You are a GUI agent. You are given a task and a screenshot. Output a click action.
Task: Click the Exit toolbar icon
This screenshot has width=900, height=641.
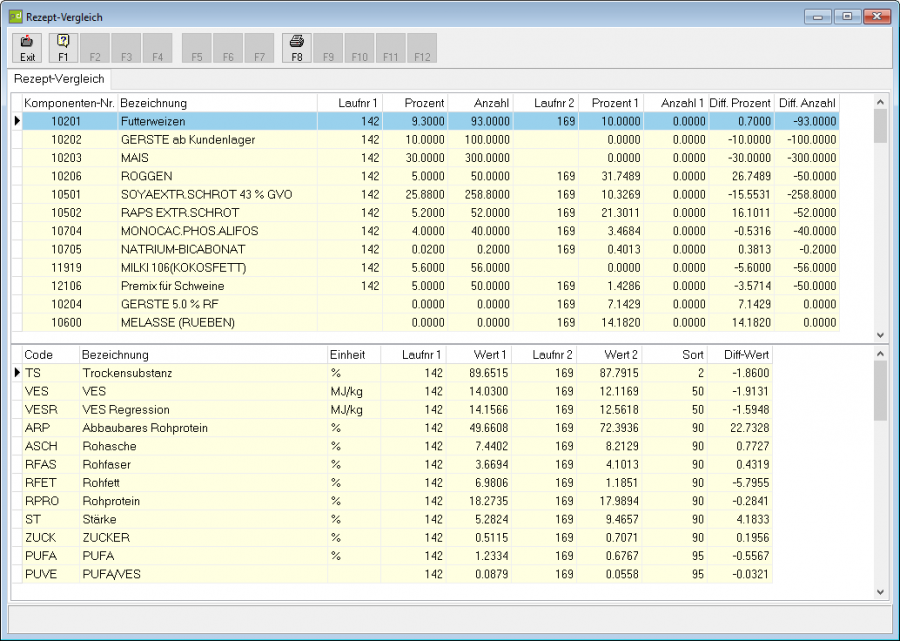pyautogui.click(x=27, y=48)
